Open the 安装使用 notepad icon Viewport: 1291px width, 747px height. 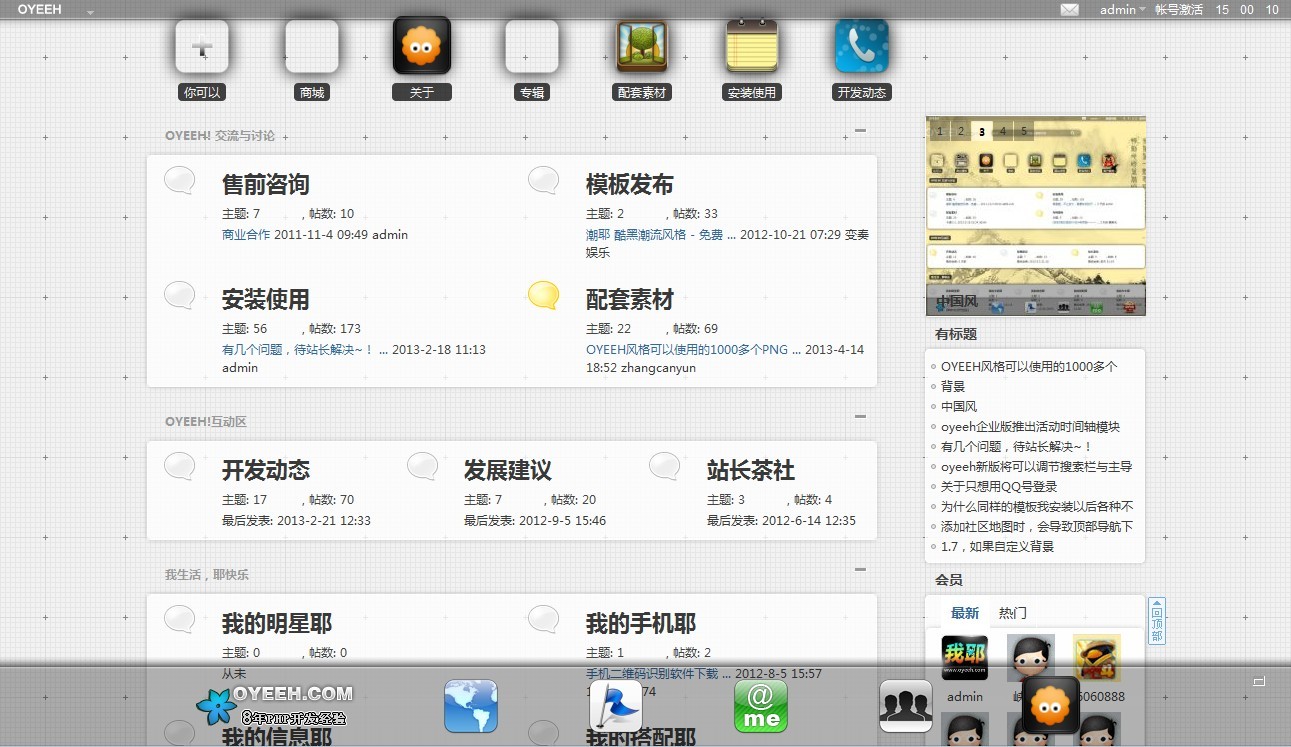(752, 46)
